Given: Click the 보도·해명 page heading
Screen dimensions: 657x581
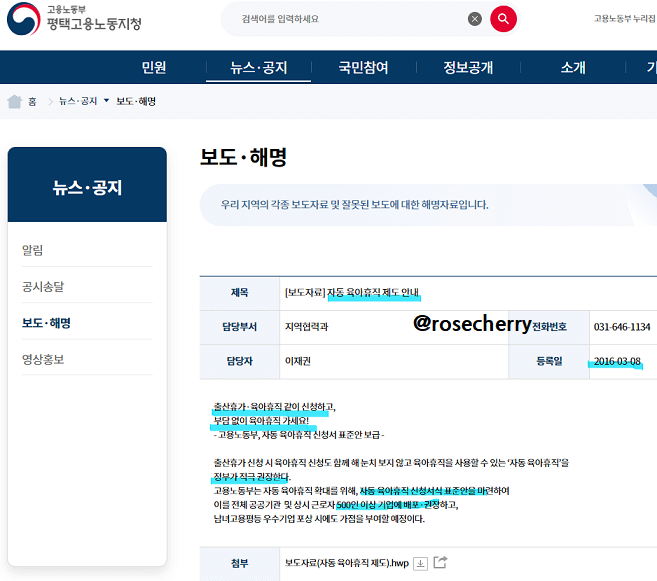Looking at the screenshot, I should pyautogui.click(x=243, y=158).
